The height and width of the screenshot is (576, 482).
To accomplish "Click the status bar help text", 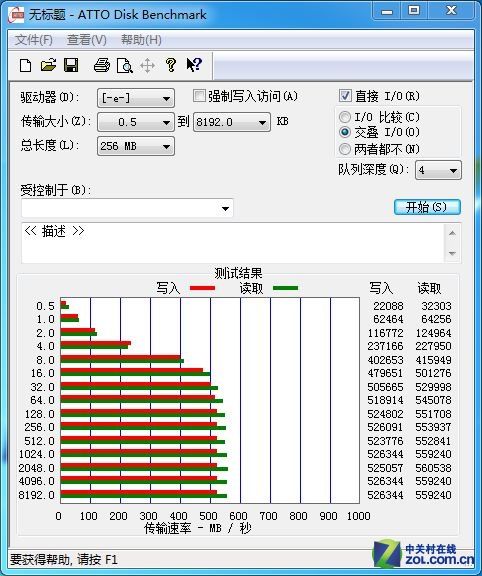I will pyautogui.click(x=64, y=559).
